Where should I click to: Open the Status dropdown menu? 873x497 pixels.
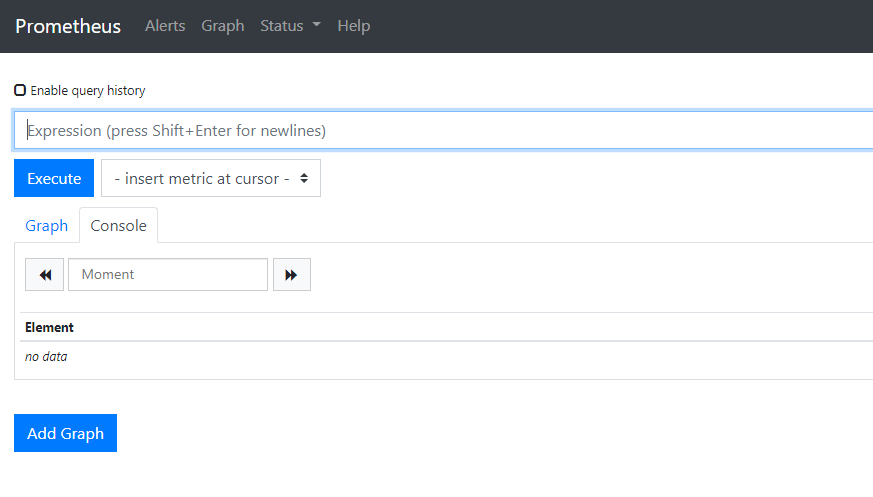(282, 26)
